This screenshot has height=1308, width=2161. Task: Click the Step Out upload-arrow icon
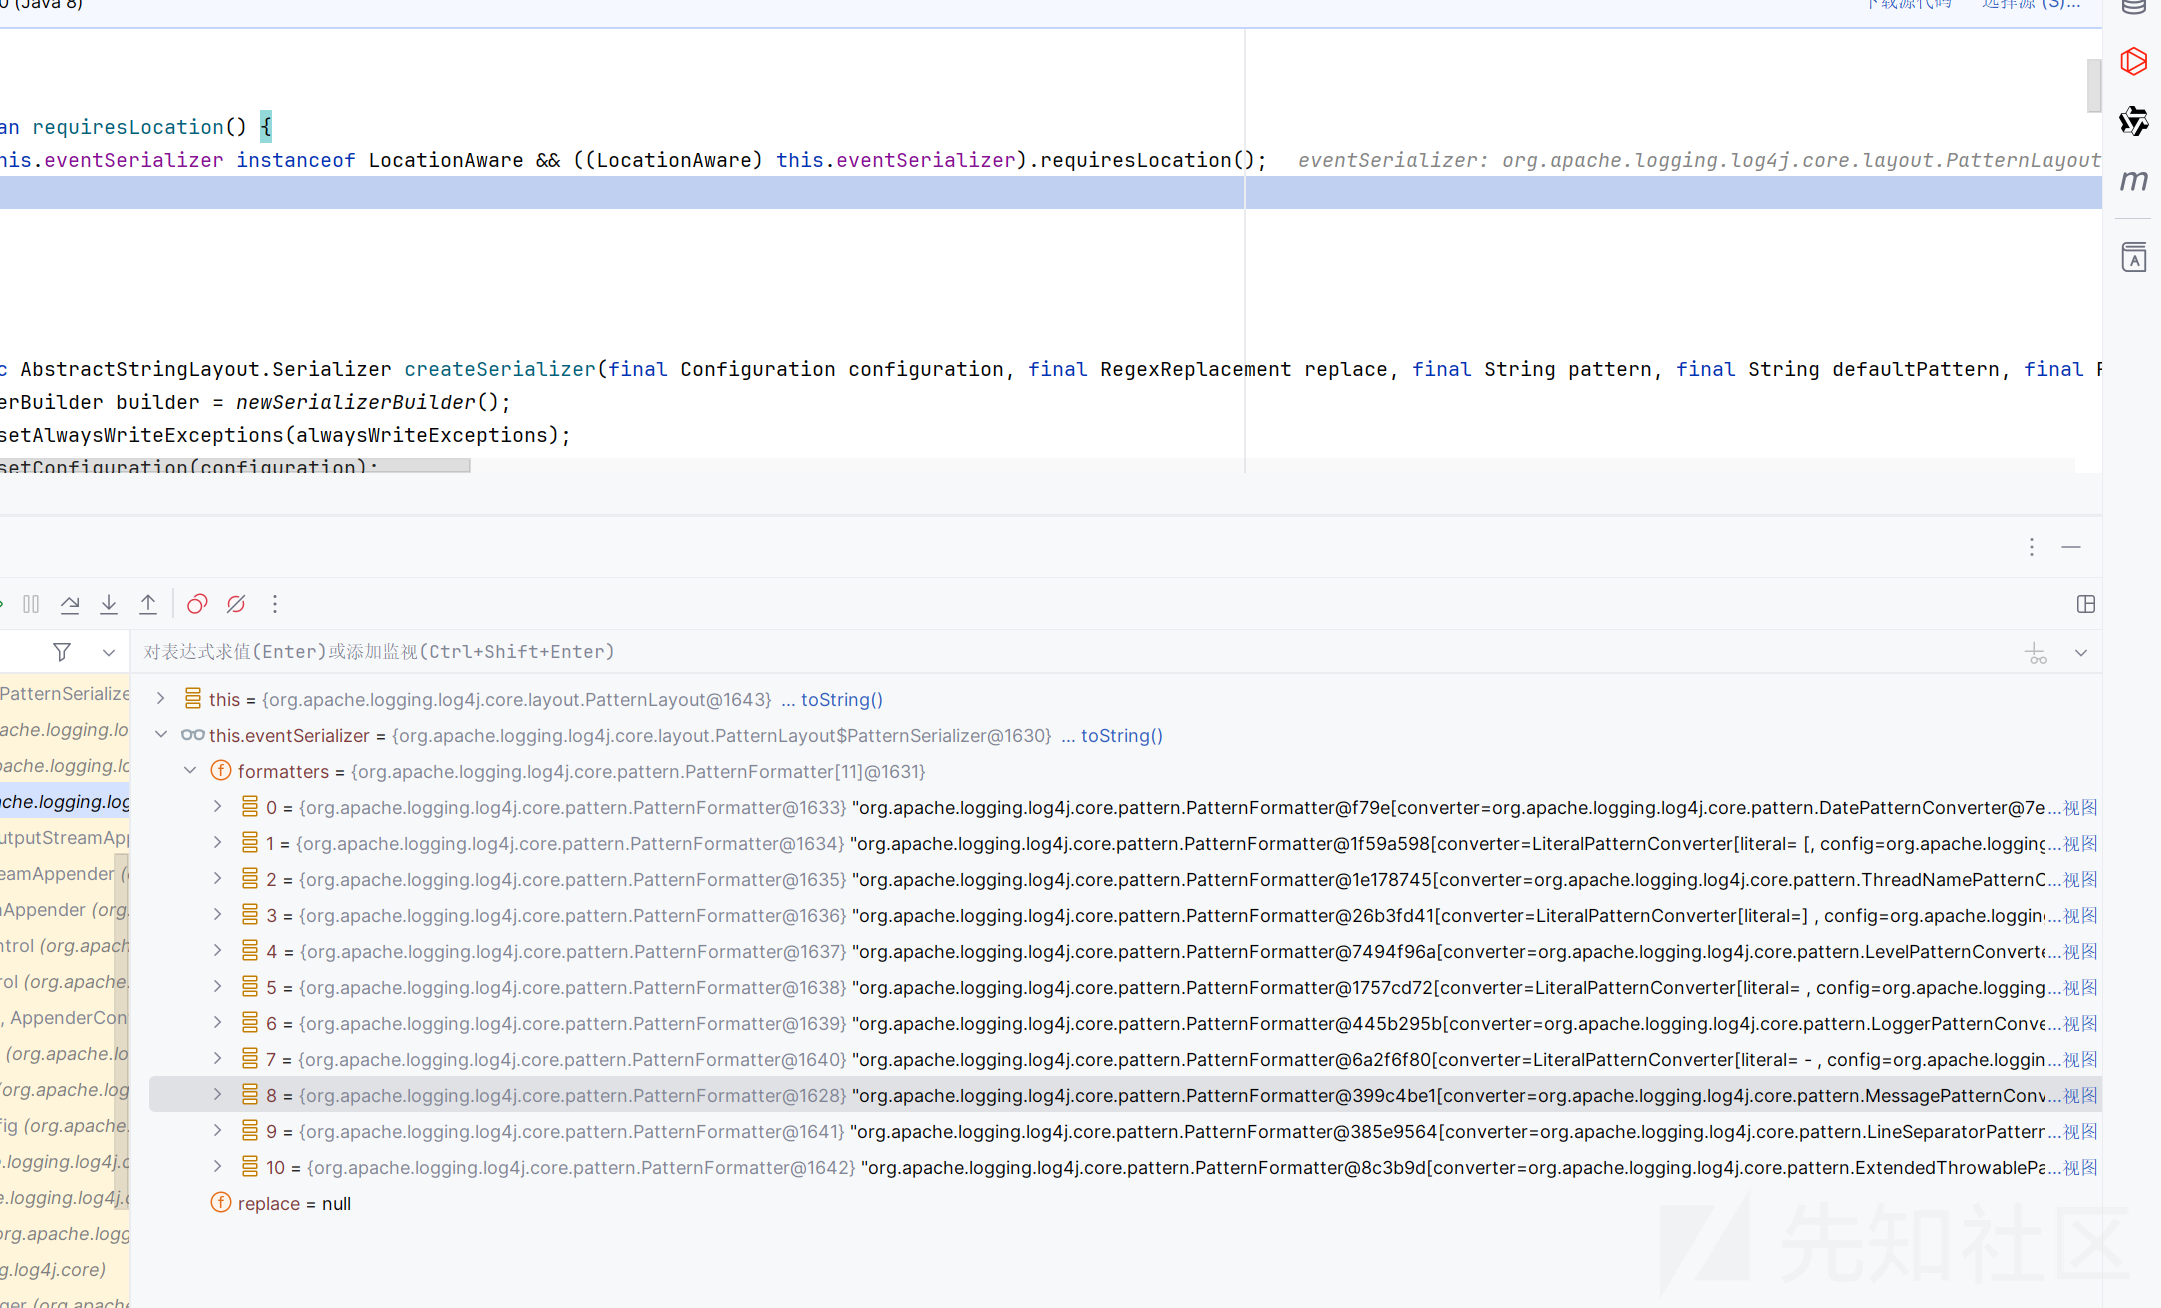(x=148, y=604)
